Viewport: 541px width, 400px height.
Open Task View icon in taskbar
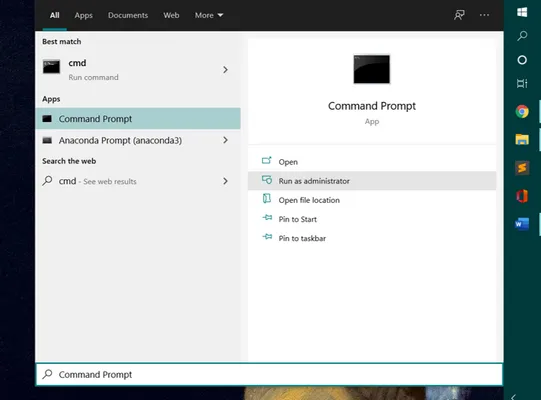(x=522, y=84)
